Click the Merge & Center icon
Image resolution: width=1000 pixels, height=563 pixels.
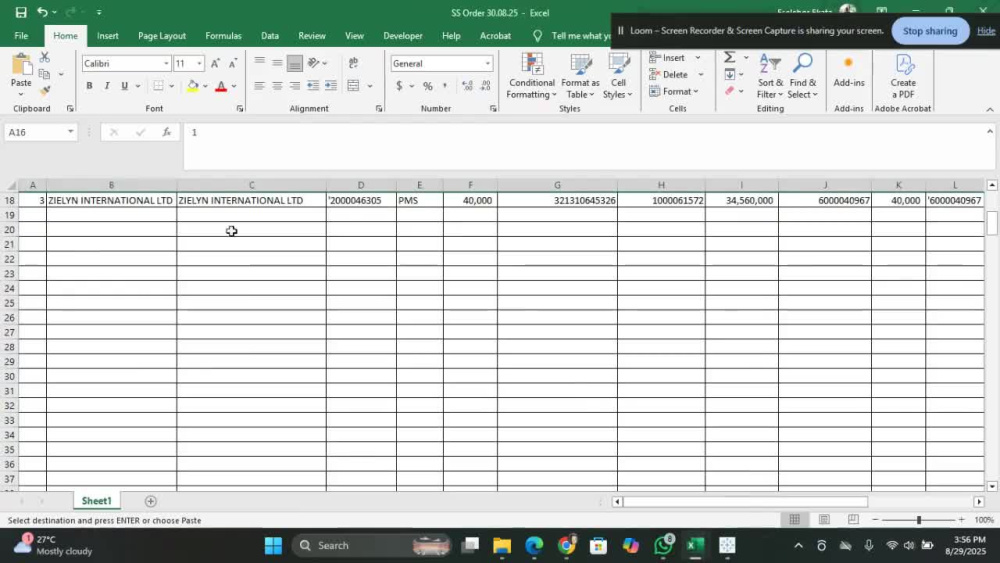pyautogui.click(x=353, y=85)
